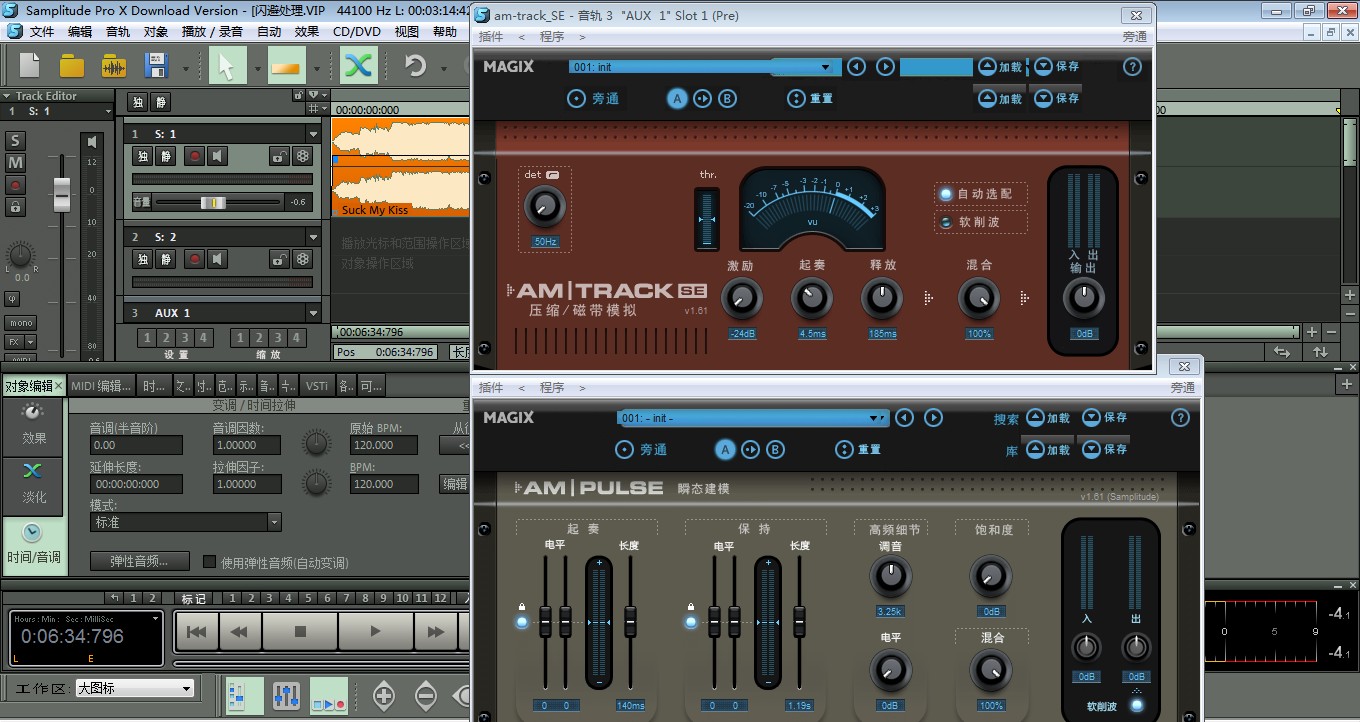Copy A to B in AM-Track plugin
The width and height of the screenshot is (1360, 722).
tap(703, 98)
